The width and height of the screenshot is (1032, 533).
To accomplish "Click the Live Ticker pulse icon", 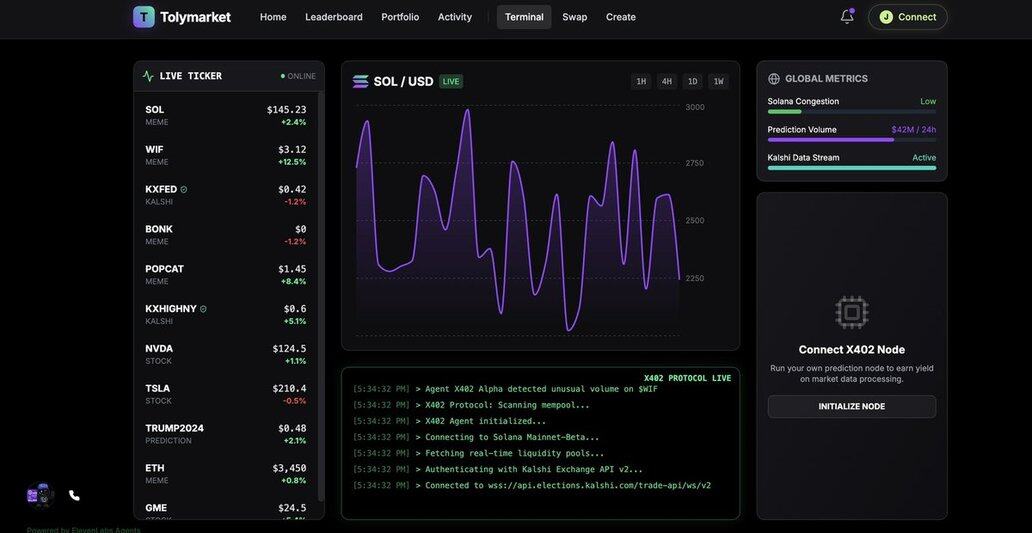I will point(148,76).
